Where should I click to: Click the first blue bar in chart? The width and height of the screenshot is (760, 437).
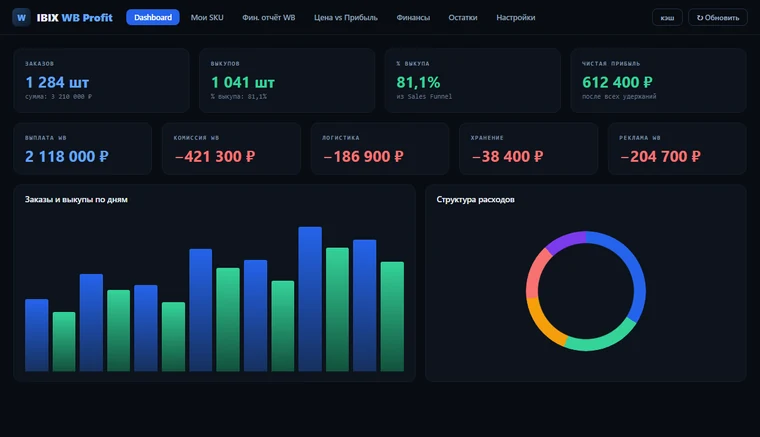pos(37,335)
